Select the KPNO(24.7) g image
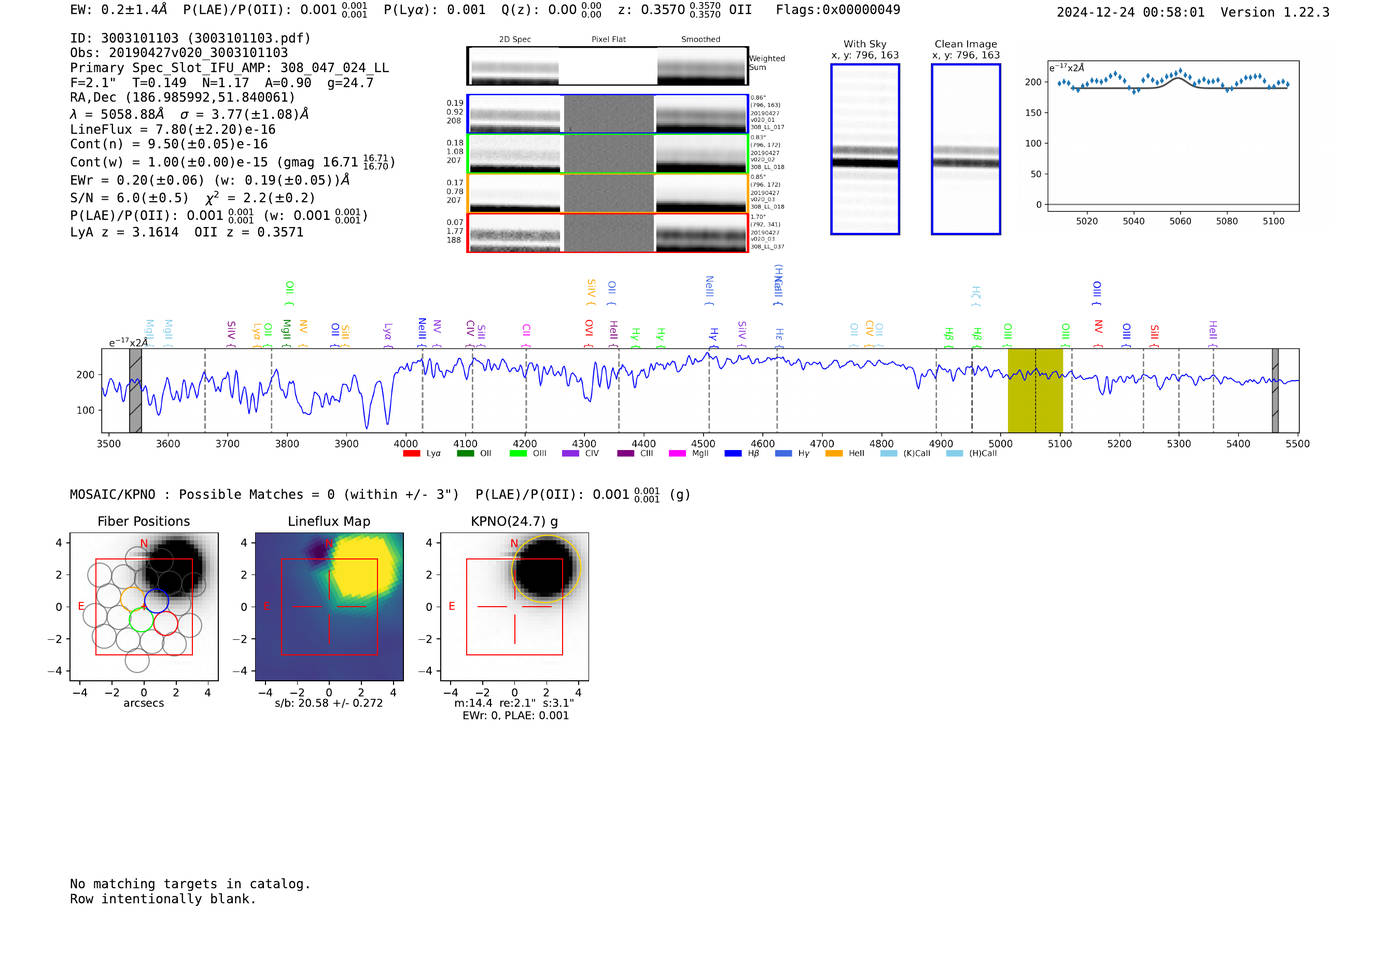The height and width of the screenshot is (953, 1400). click(x=514, y=607)
